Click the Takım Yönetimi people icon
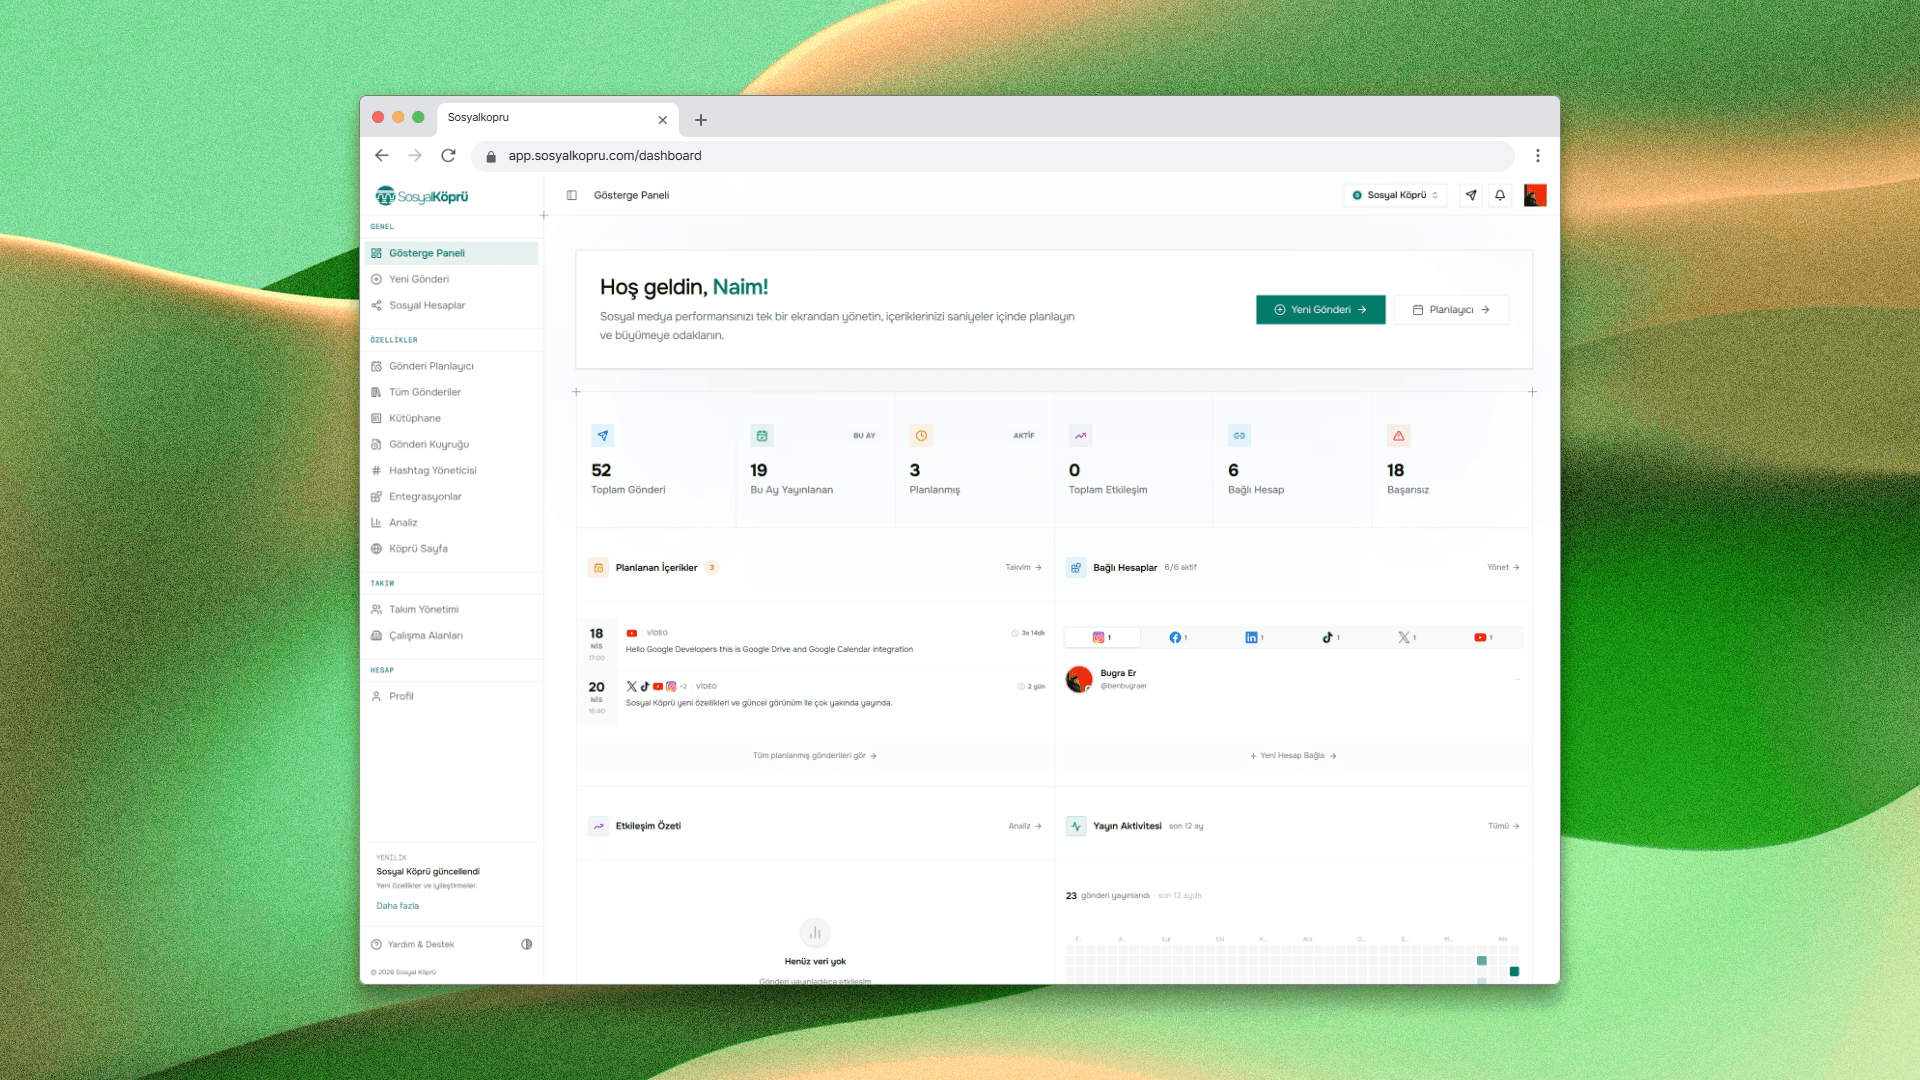1920x1080 pixels. 376,609
